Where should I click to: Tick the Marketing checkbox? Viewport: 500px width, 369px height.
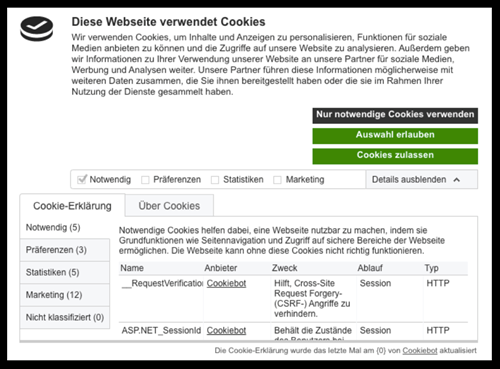[277, 180]
